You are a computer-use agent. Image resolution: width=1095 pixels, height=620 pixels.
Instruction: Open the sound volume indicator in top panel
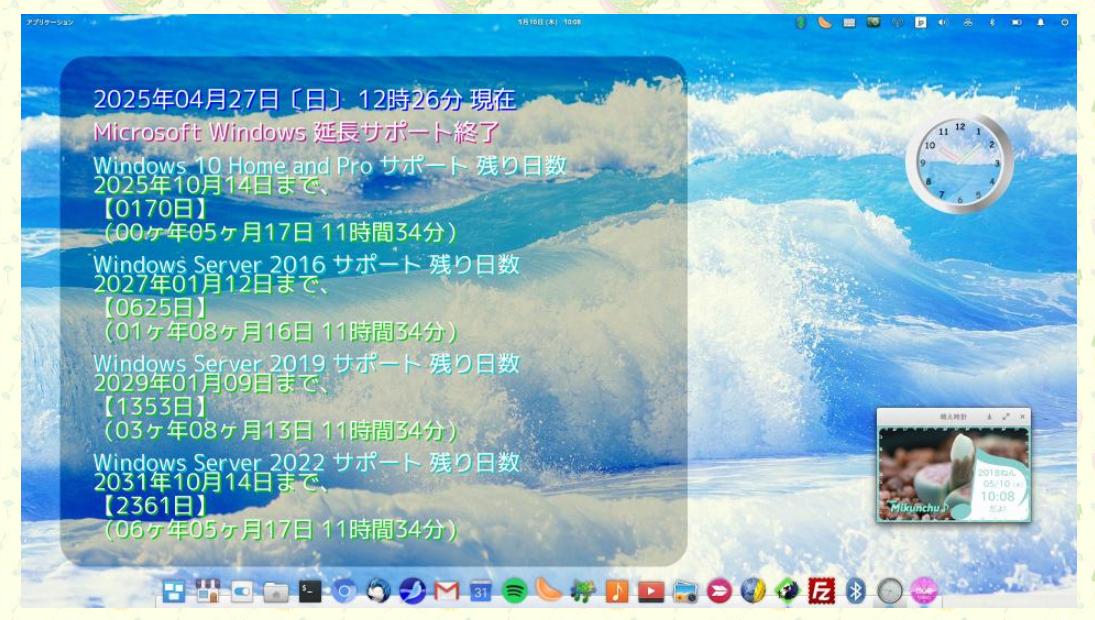coord(943,22)
